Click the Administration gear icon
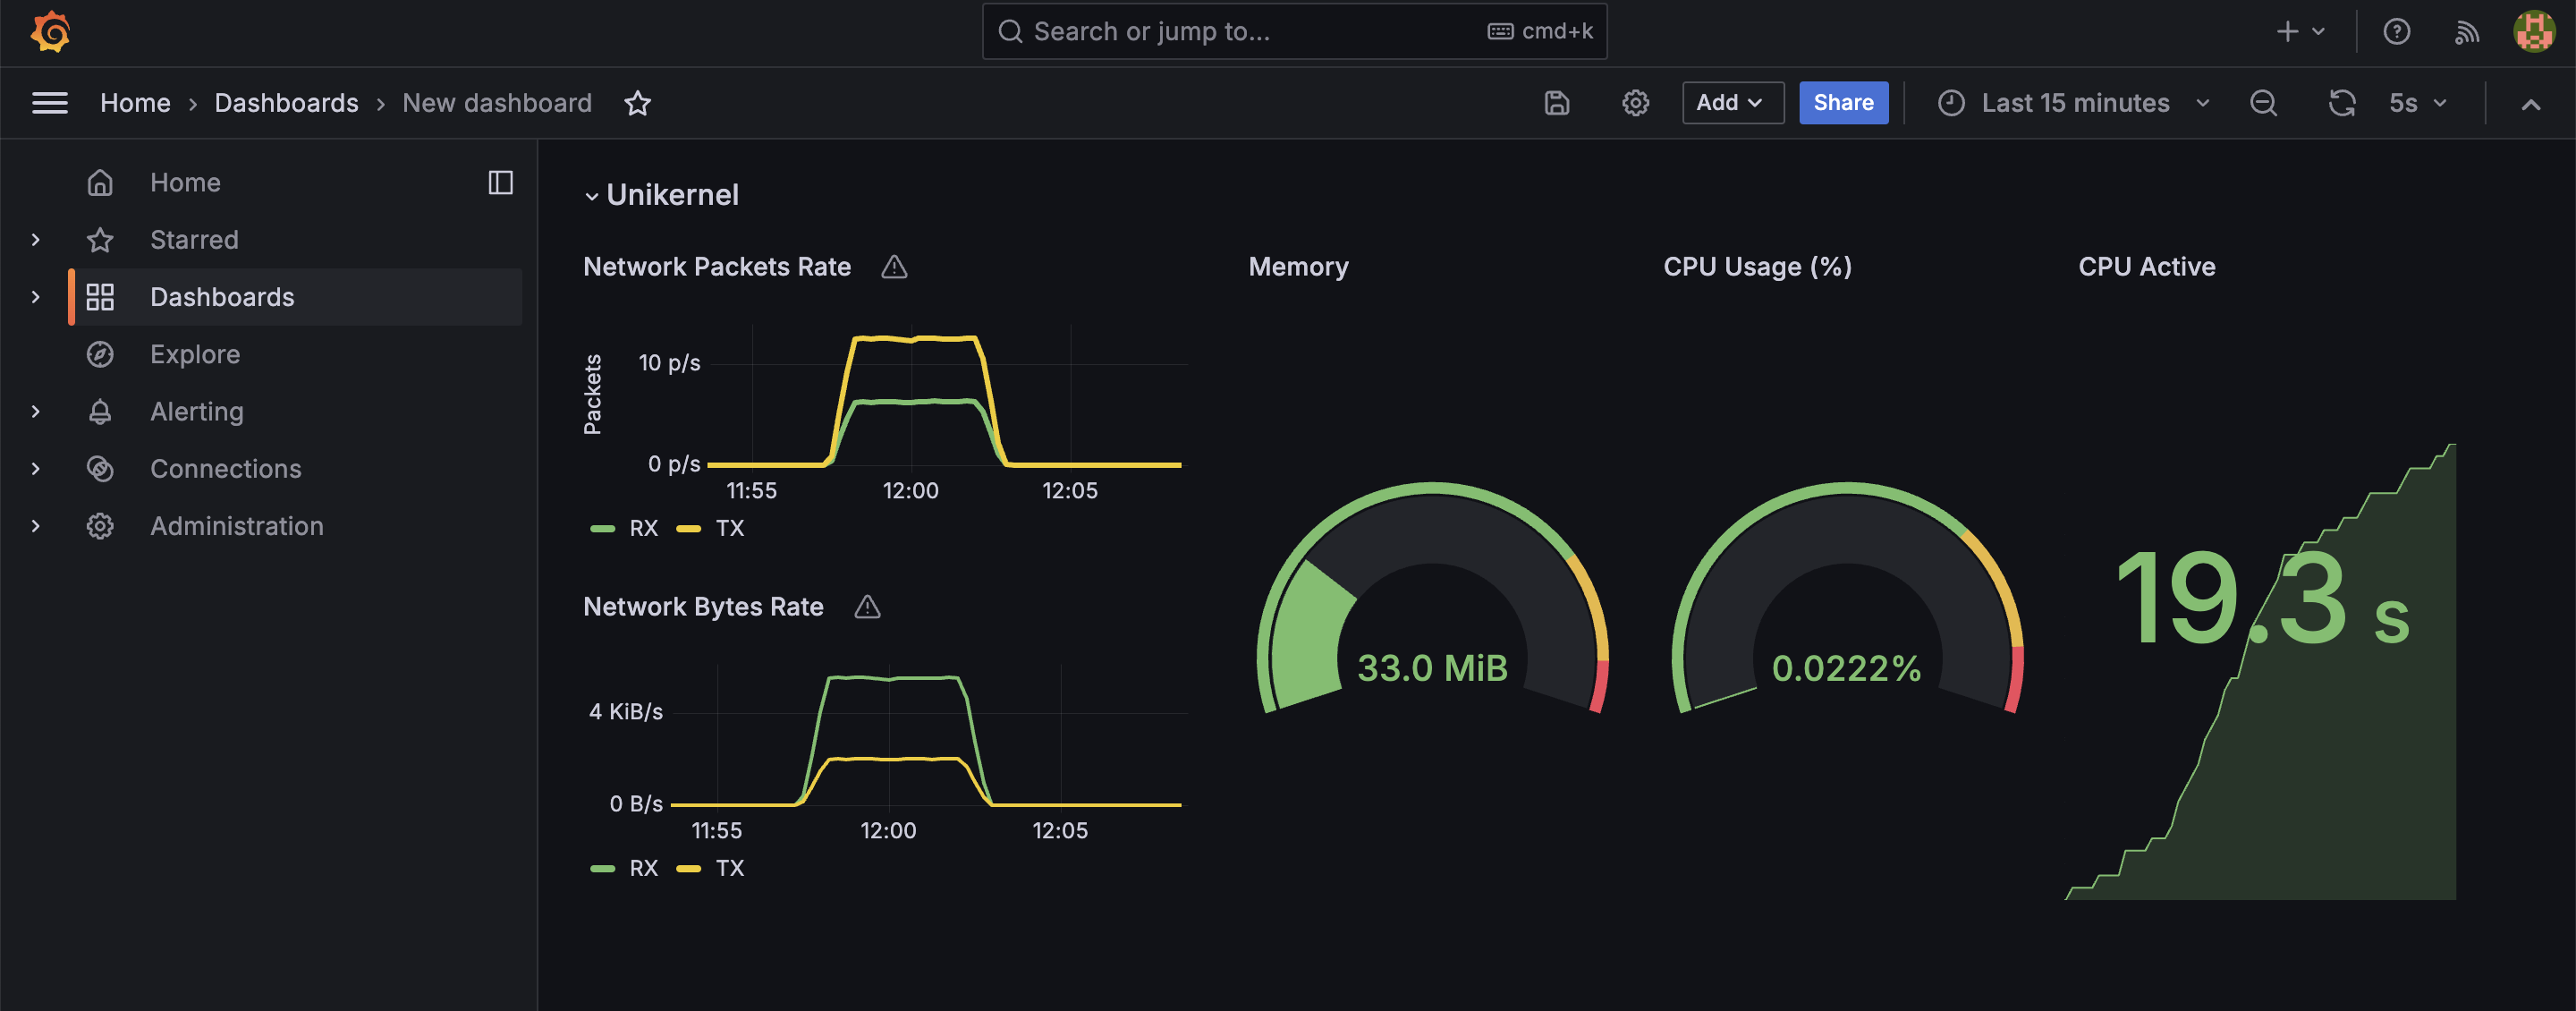Screen dimensions: 2576x1011 (x=100, y=526)
